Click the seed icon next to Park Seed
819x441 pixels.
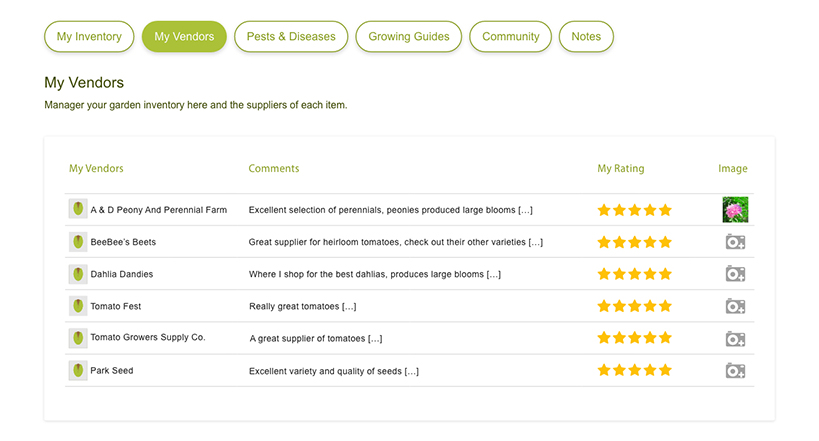tap(78, 370)
